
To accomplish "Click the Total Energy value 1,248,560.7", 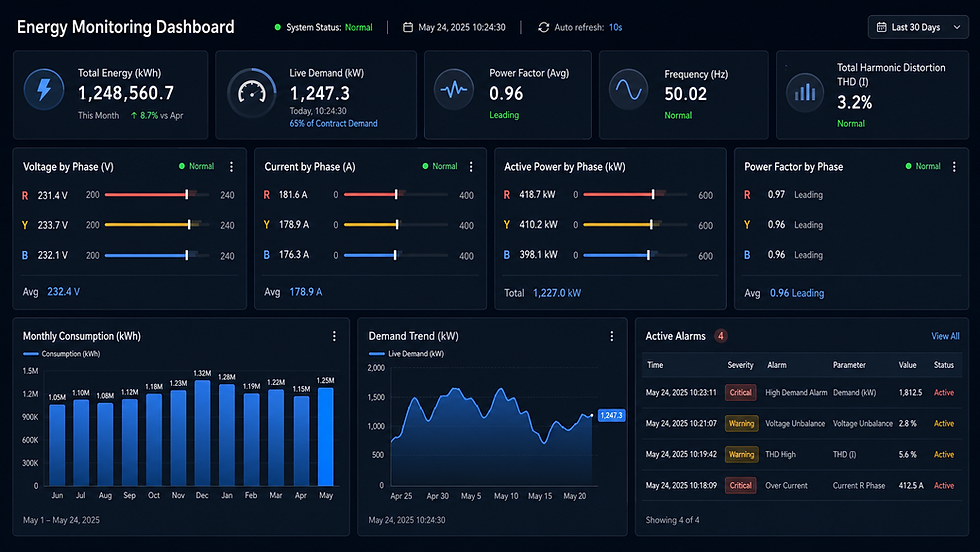I will click(x=126, y=93).
